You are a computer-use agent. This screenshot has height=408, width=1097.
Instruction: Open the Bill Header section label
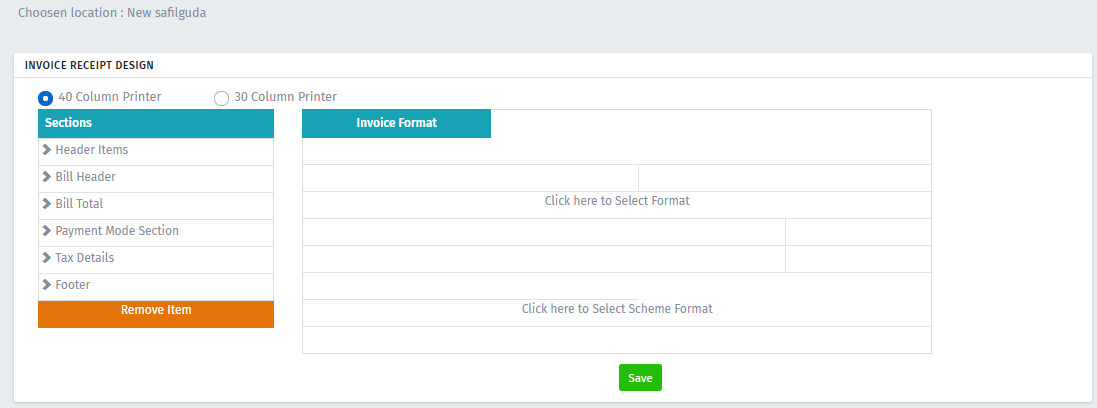pos(85,177)
